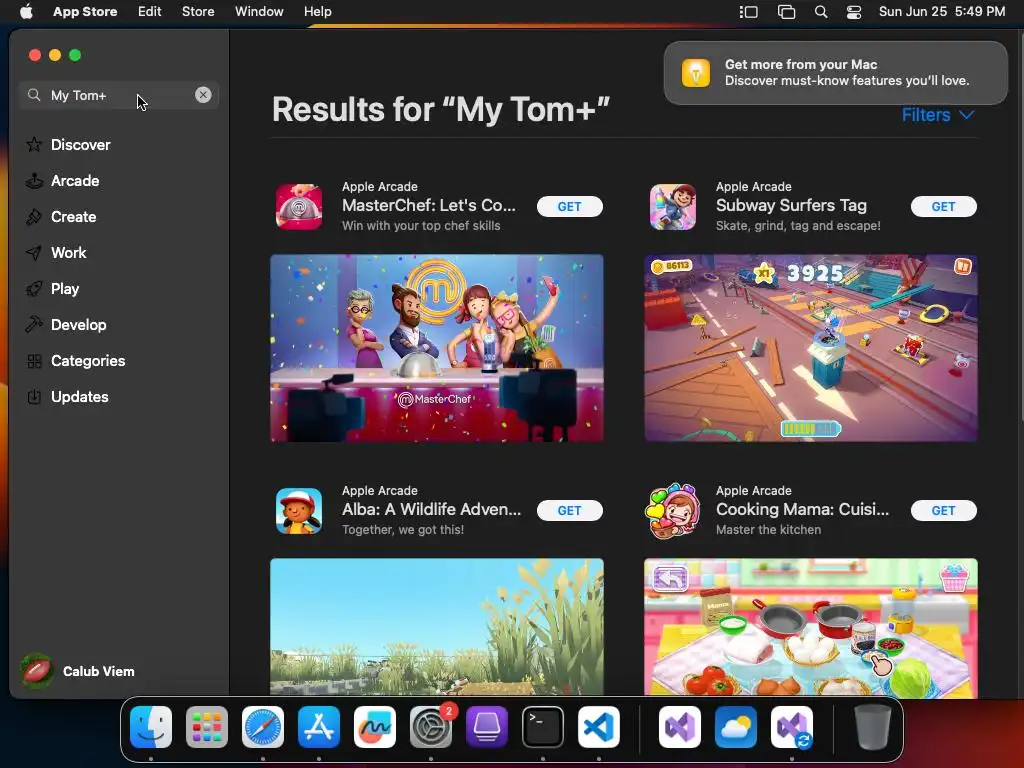Open the Create paintbrush icon
This screenshot has width=1024, height=768.
[34, 217]
